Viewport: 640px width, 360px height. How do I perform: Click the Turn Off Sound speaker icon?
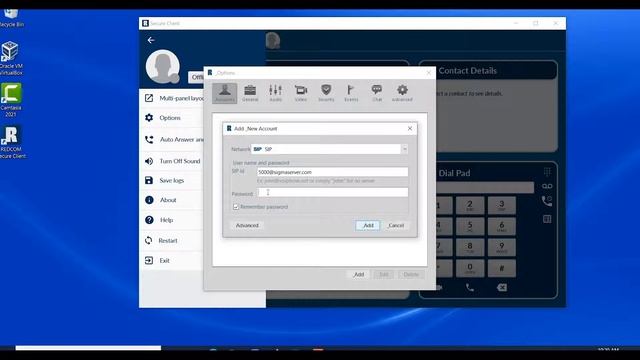149,161
